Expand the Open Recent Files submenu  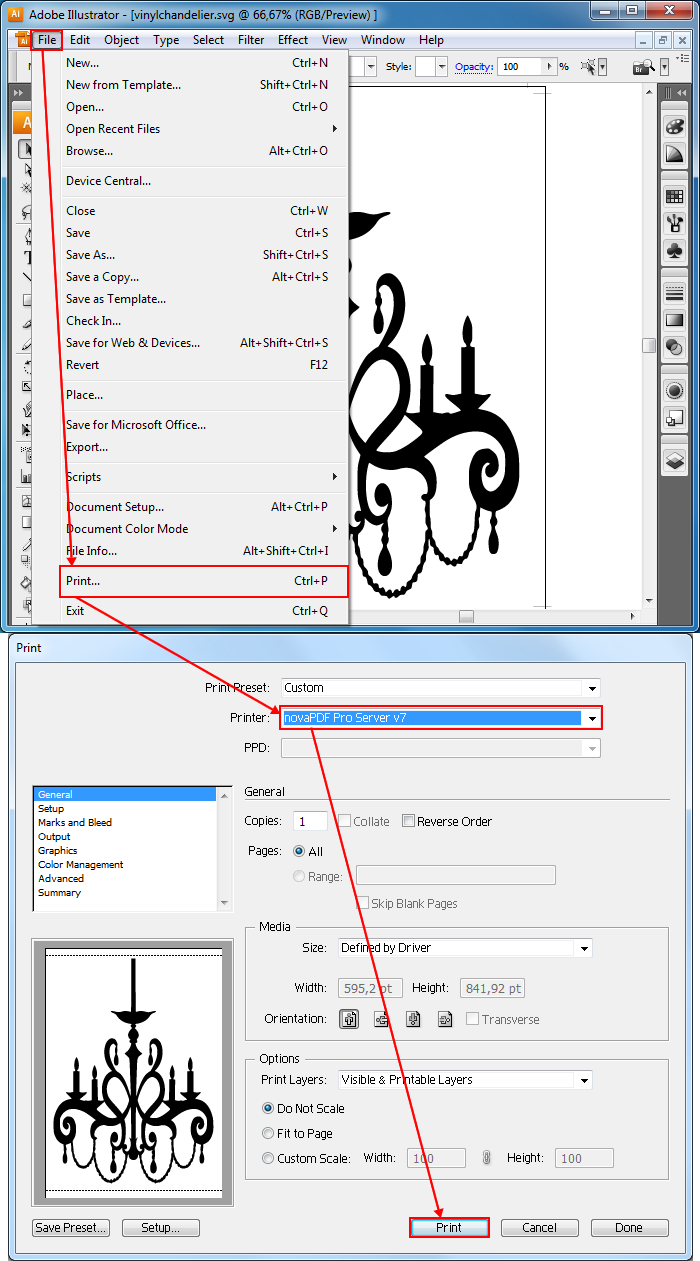[335, 129]
